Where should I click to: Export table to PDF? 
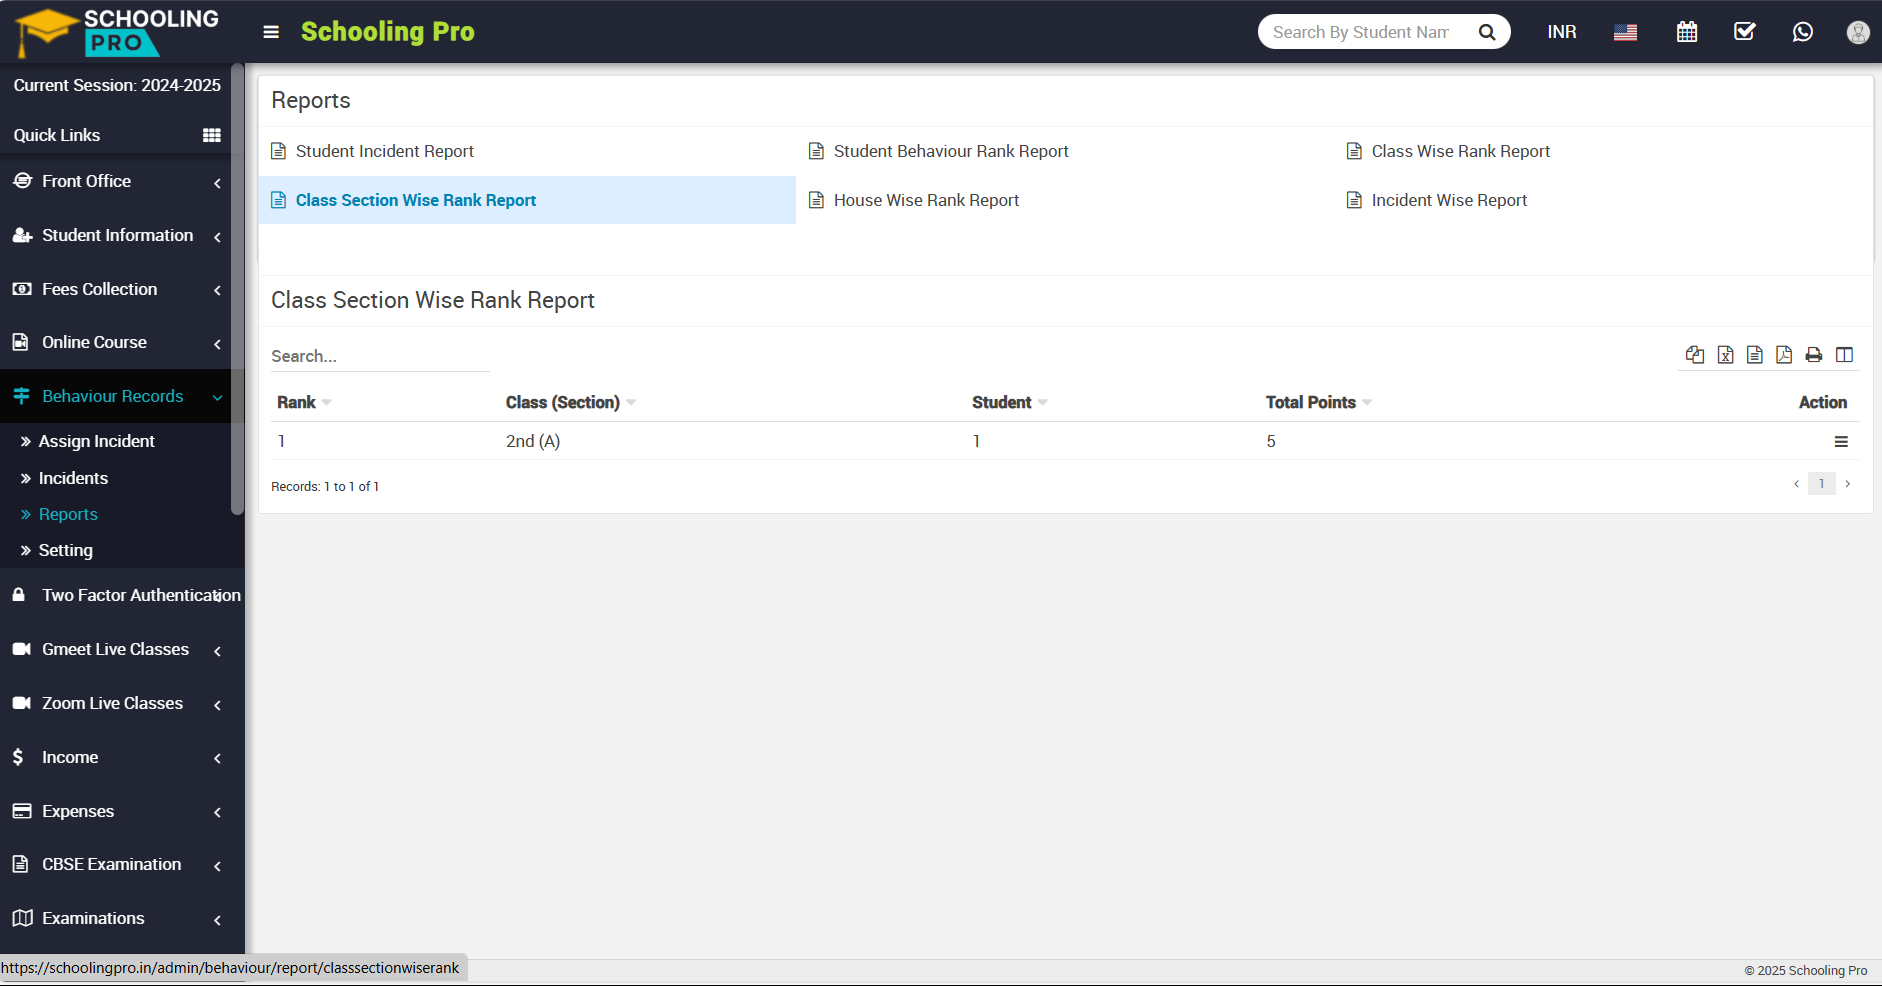(1784, 355)
